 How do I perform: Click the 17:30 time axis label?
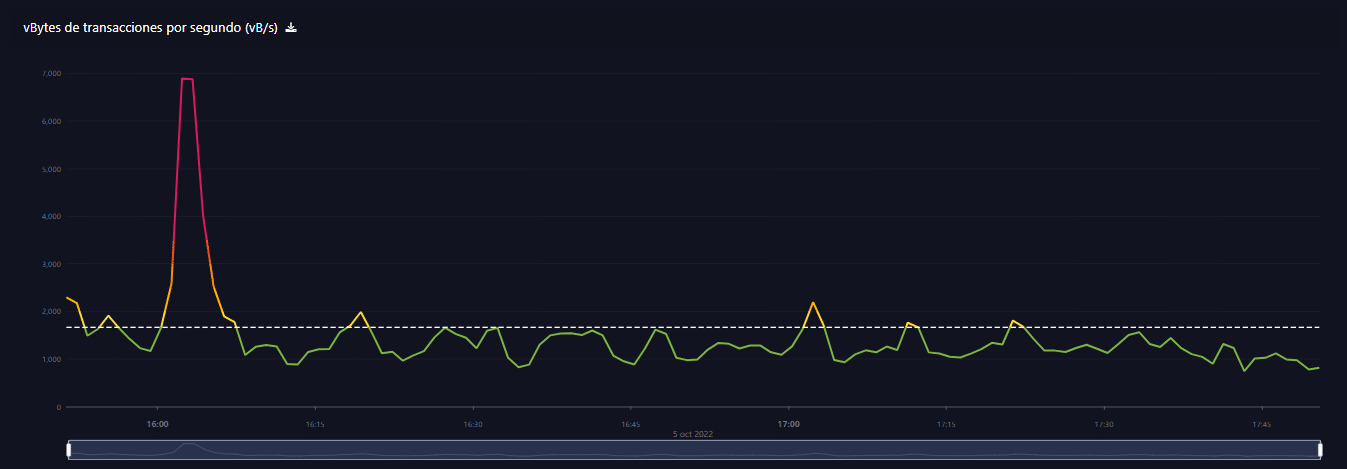(1104, 424)
